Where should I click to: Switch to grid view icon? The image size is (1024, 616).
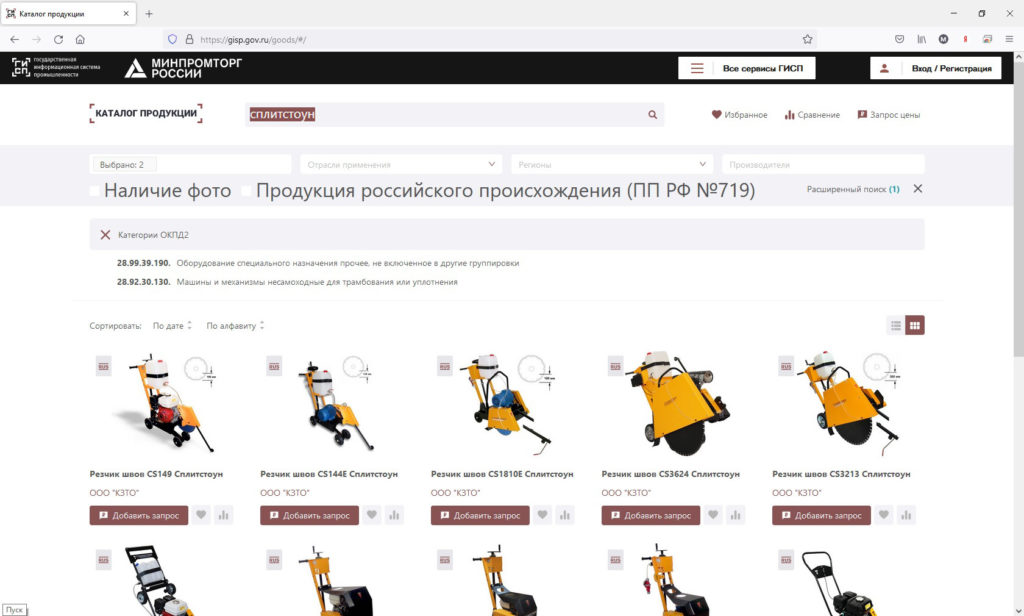tap(915, 325)
